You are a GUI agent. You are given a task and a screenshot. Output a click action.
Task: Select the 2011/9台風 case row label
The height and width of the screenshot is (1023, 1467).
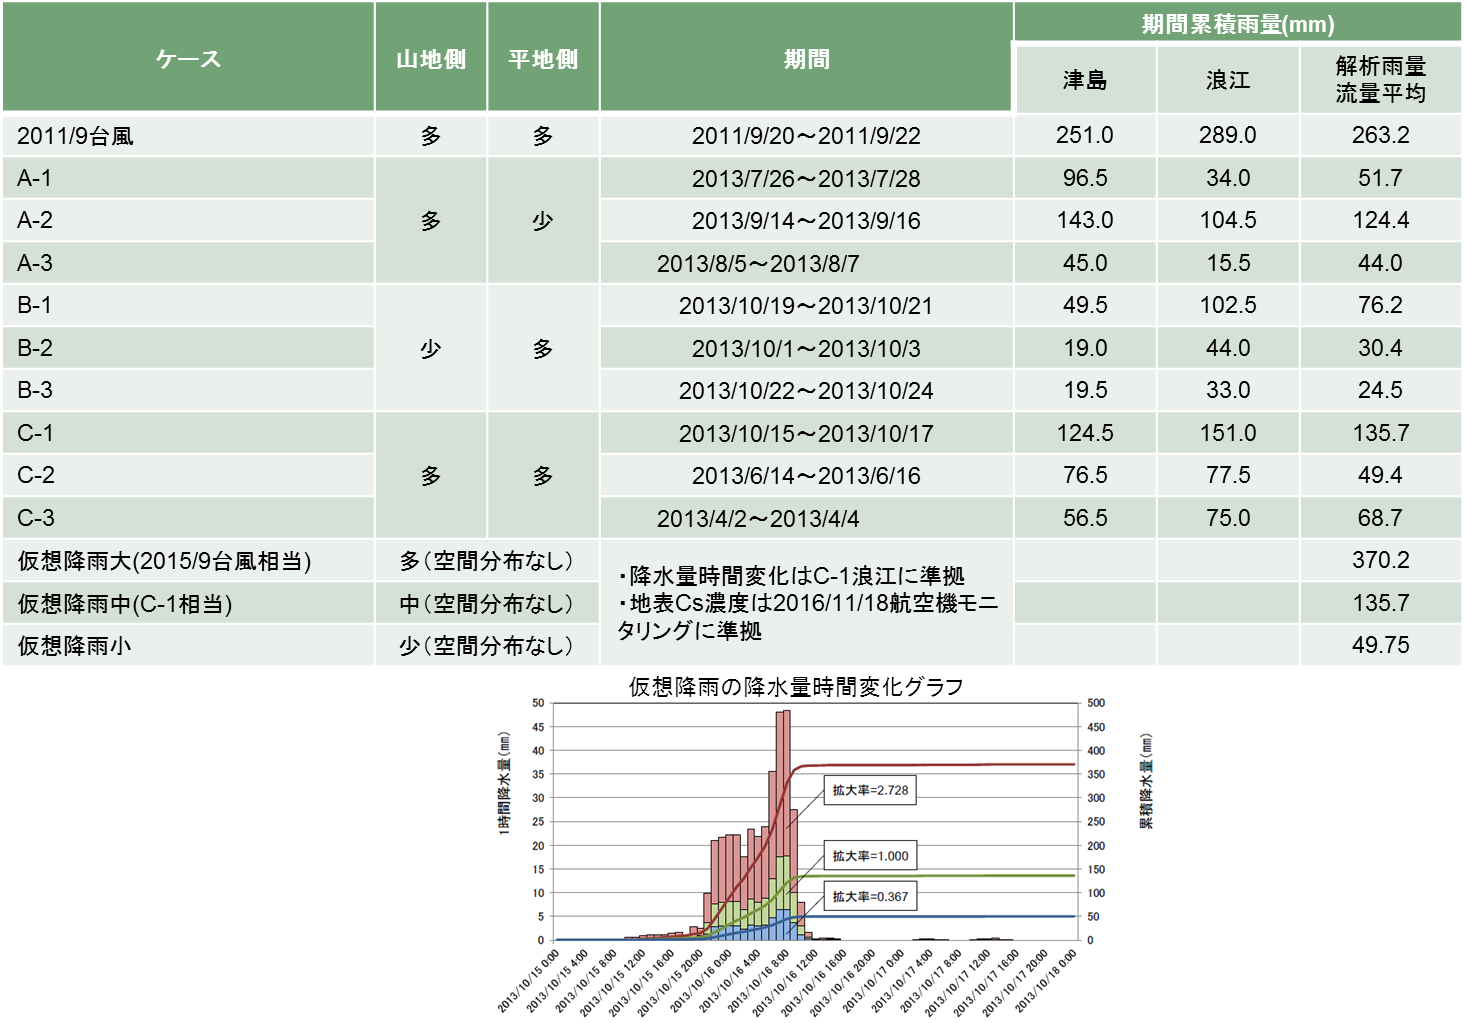click(76, 136)
